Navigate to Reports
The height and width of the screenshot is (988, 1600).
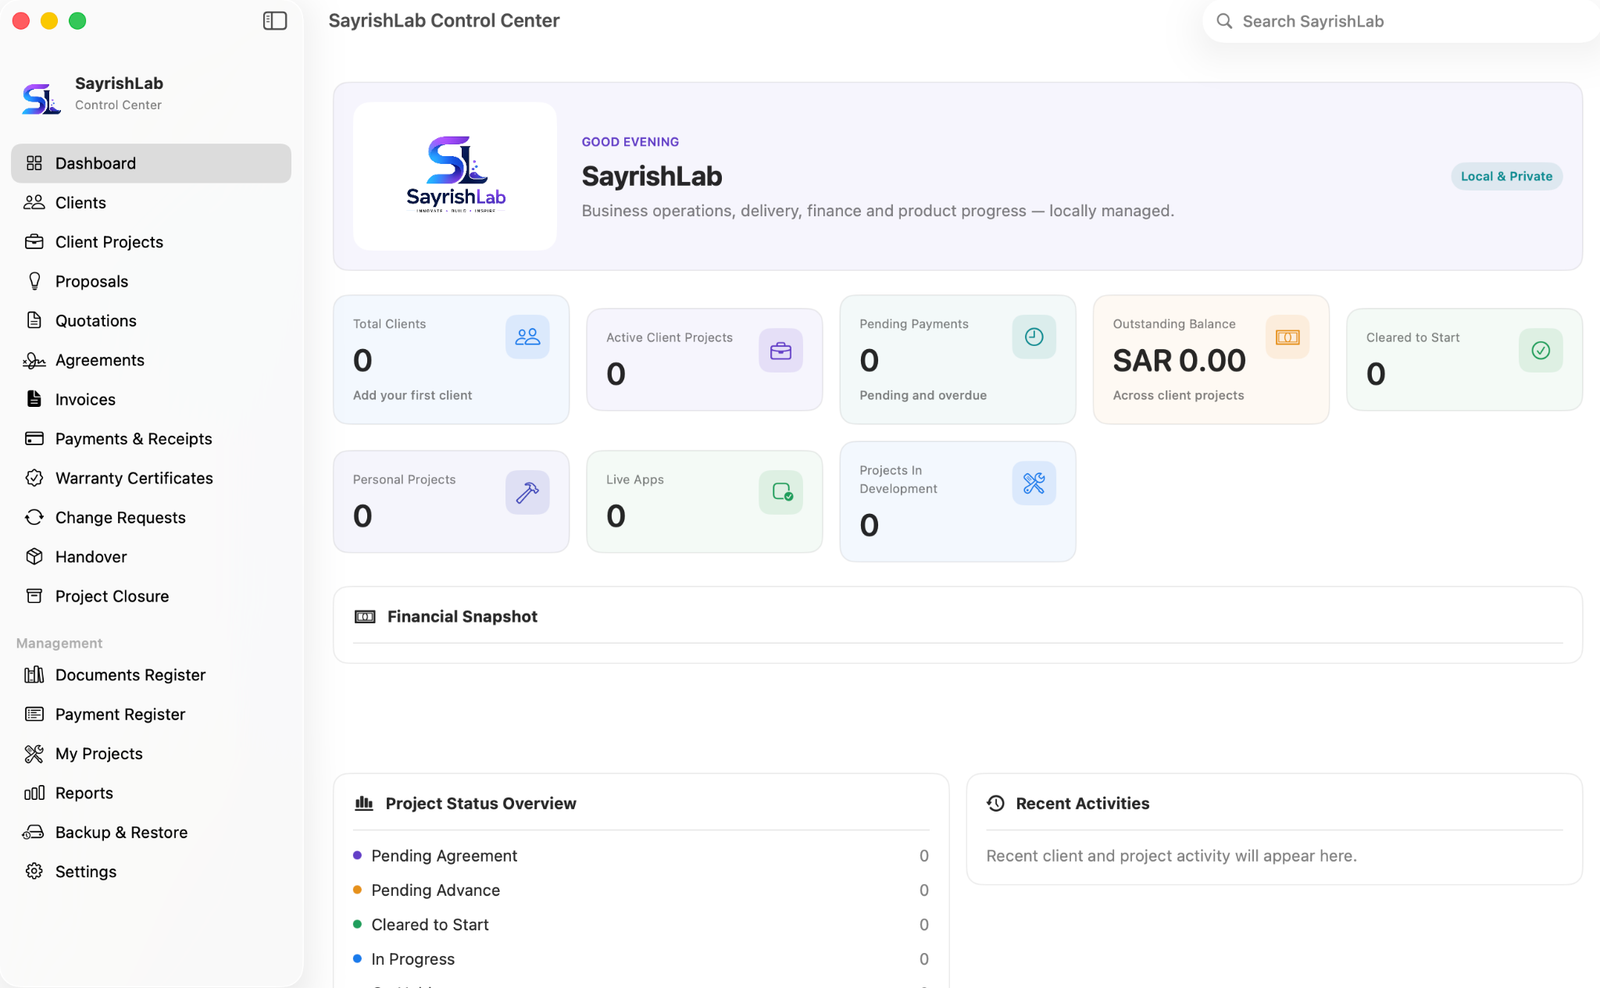coord(151,793)
